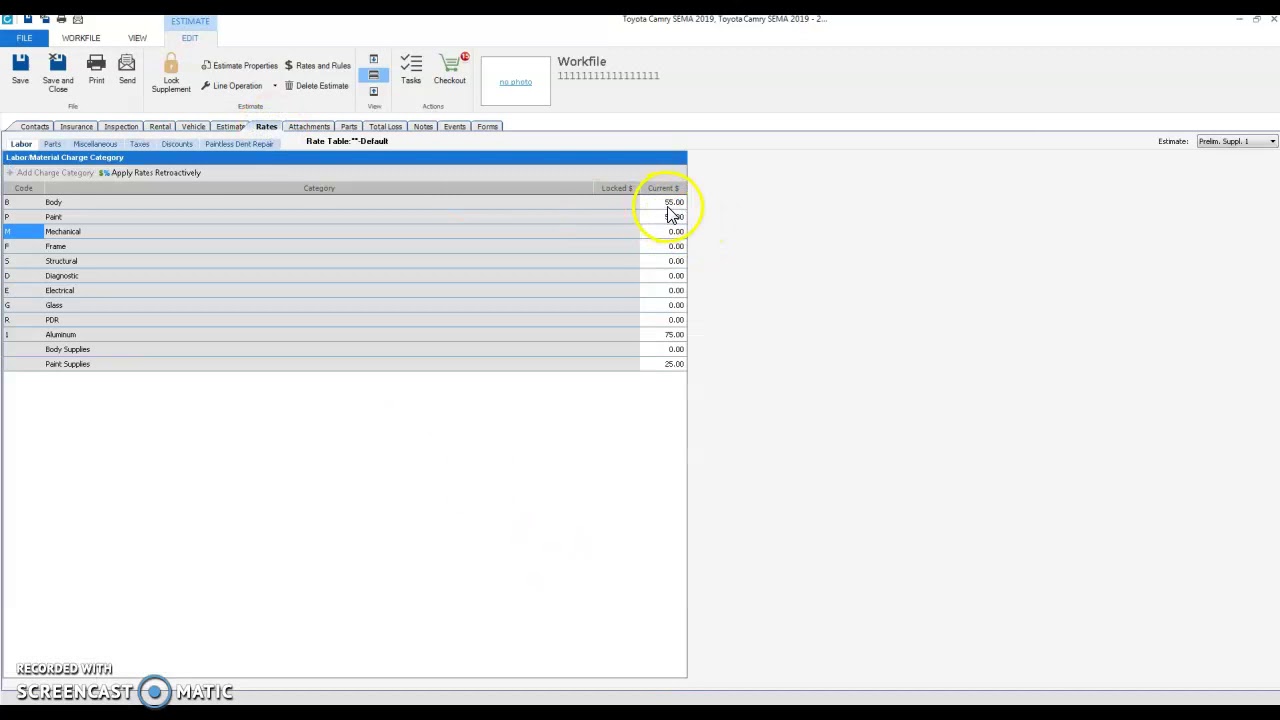Open the Vehicle tab
Screen dimensions: 1280x720
coord(193,127)
